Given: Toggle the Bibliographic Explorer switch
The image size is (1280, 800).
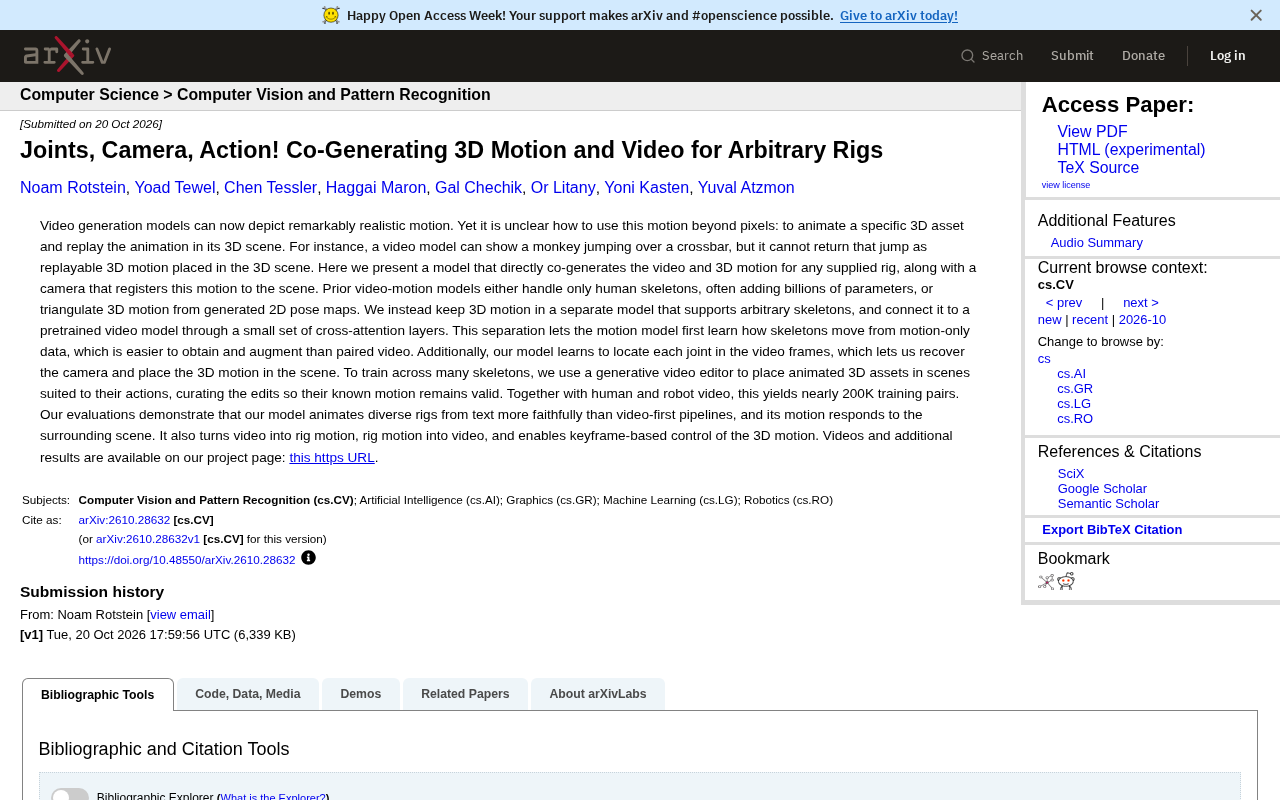Looking at the screenshot, I should coord(70,796).
